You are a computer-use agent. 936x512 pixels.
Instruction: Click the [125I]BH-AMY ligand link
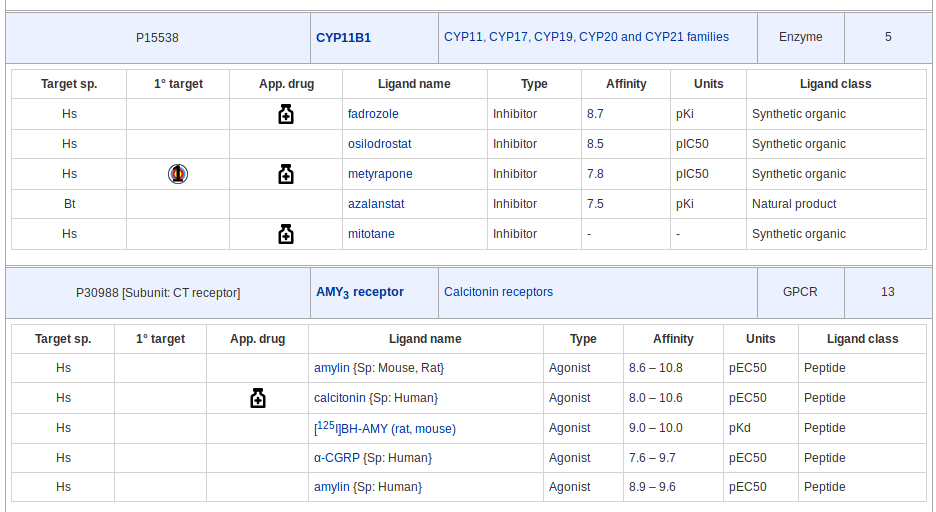click(387, 428)
